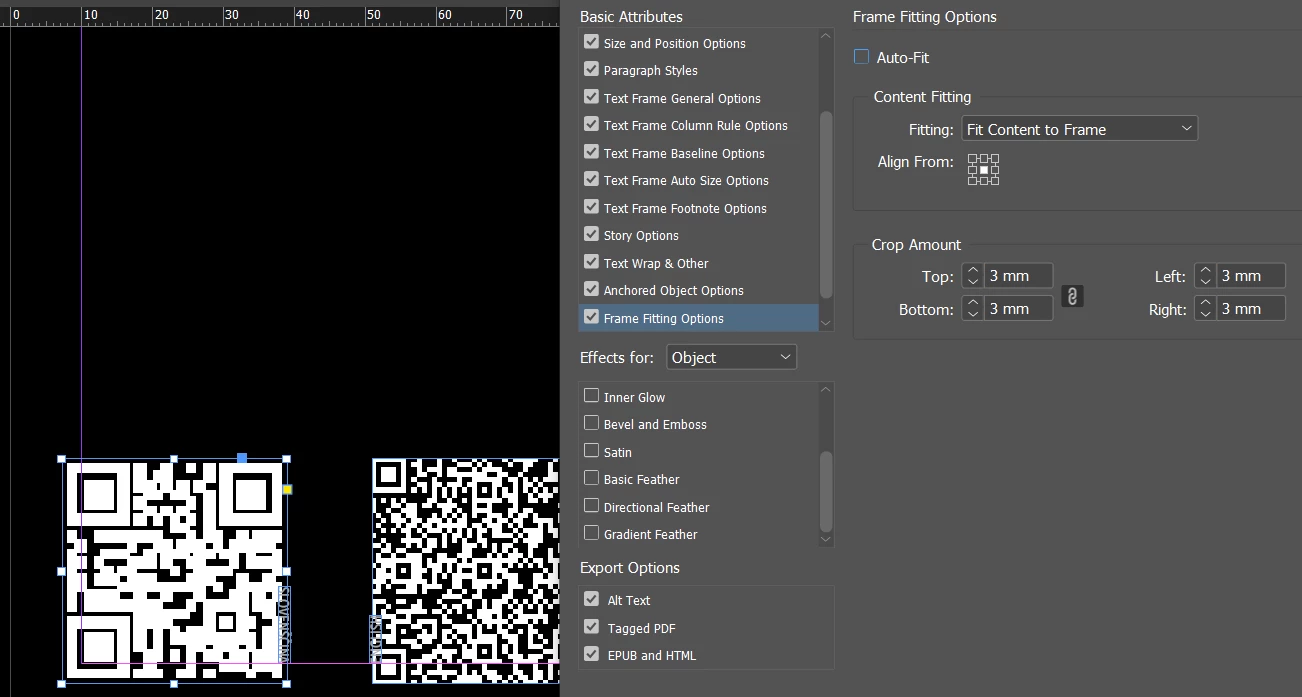
Task: Select the center Align From reference point
Action: (984, 170)
